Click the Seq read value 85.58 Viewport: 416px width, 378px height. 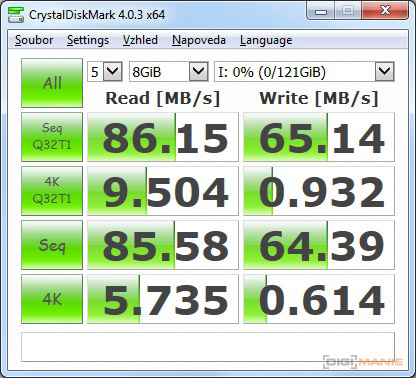[x=163, y=245]
